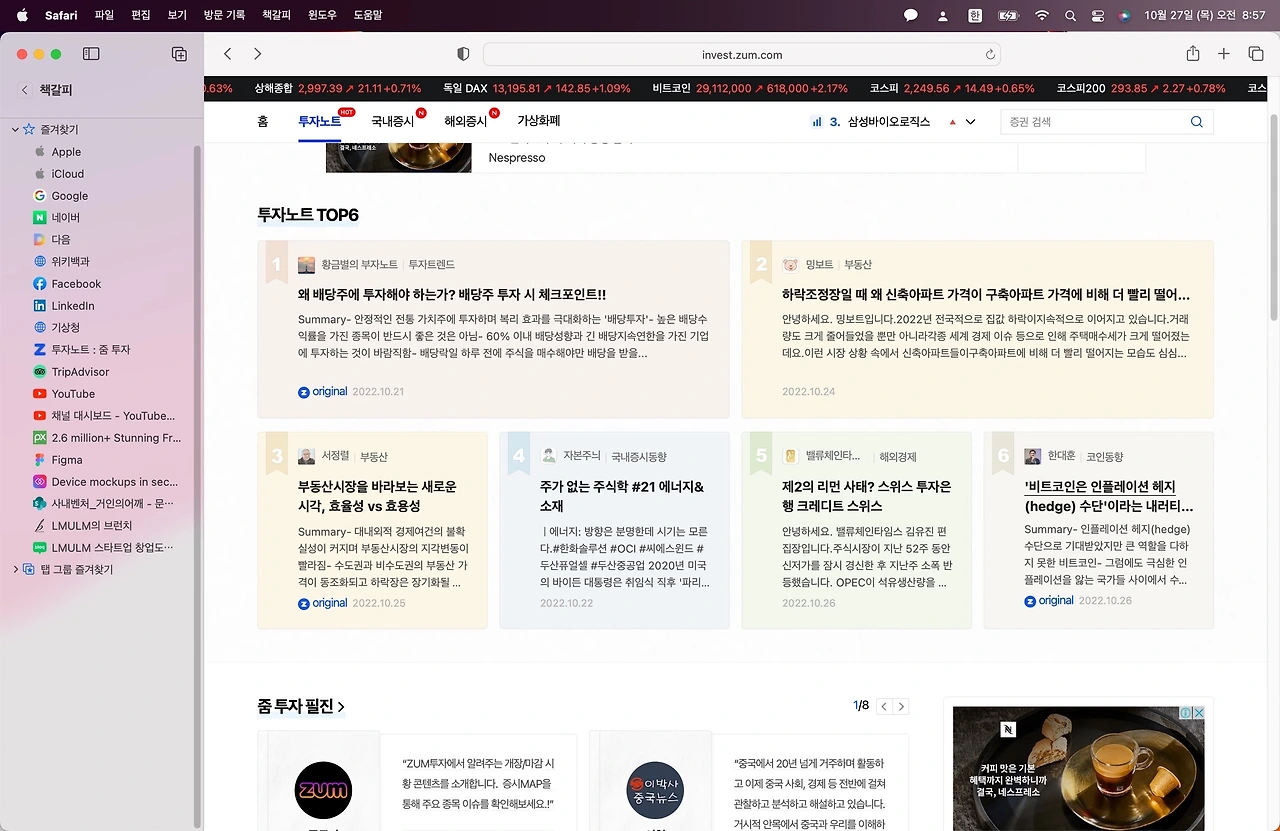Open article 왜 배당주에 투자해야 하는가
1280x831 pixels.
(452, 295)
